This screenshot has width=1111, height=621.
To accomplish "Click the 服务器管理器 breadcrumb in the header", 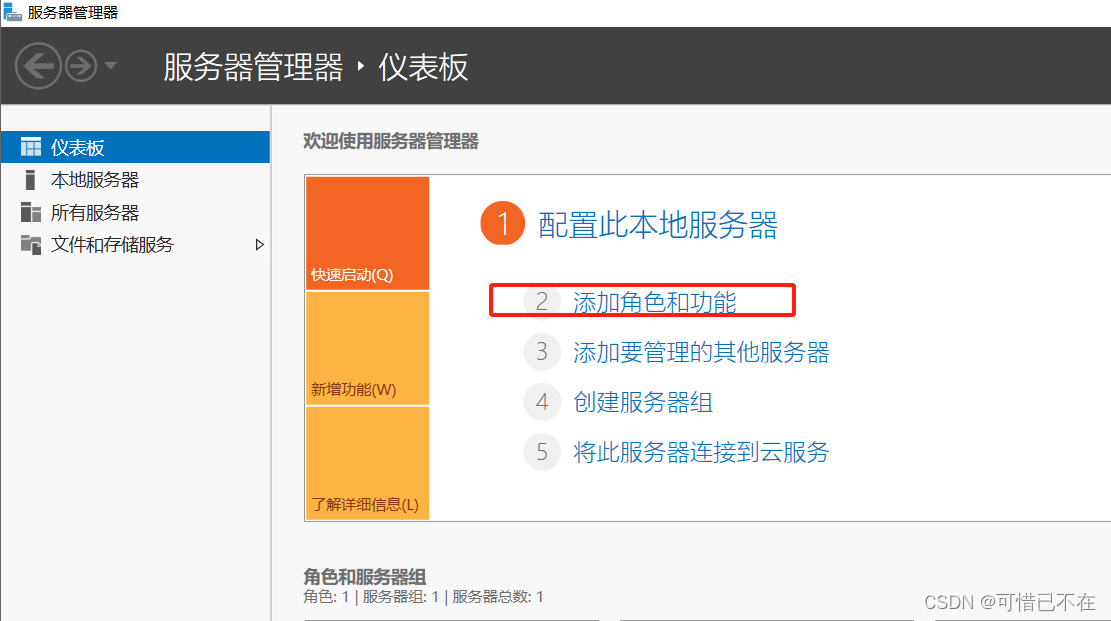I will (253, 67).
